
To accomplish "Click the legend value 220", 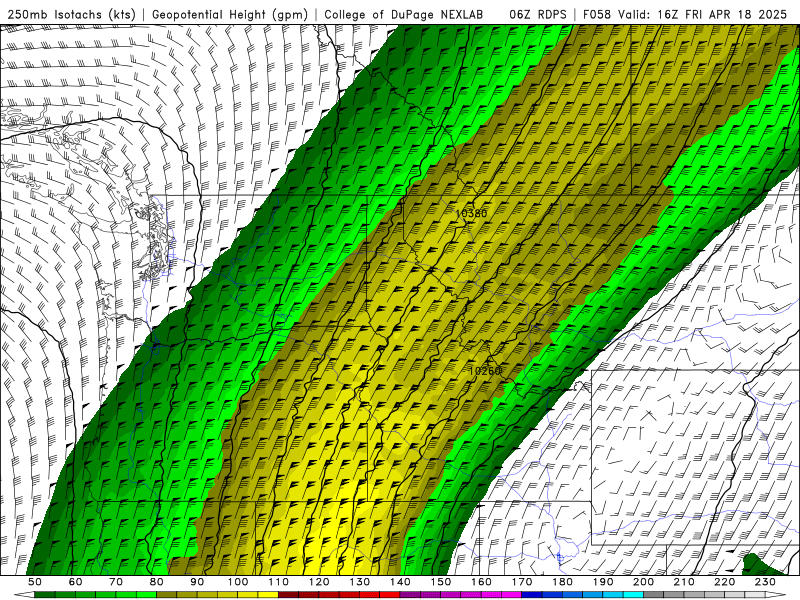I will click(724, 582).
